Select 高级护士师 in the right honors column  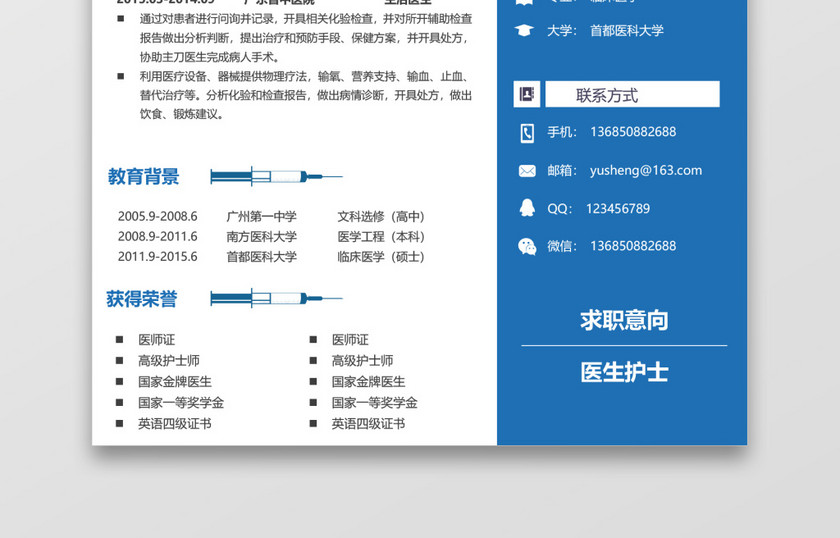[x=362, y=361]
